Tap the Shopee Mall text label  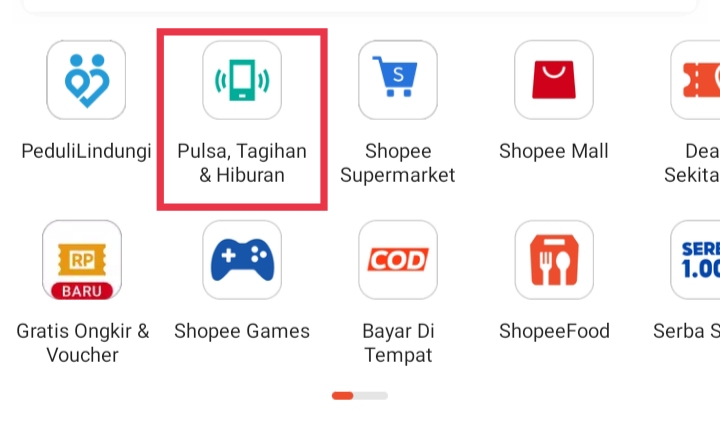click(554, 151)
